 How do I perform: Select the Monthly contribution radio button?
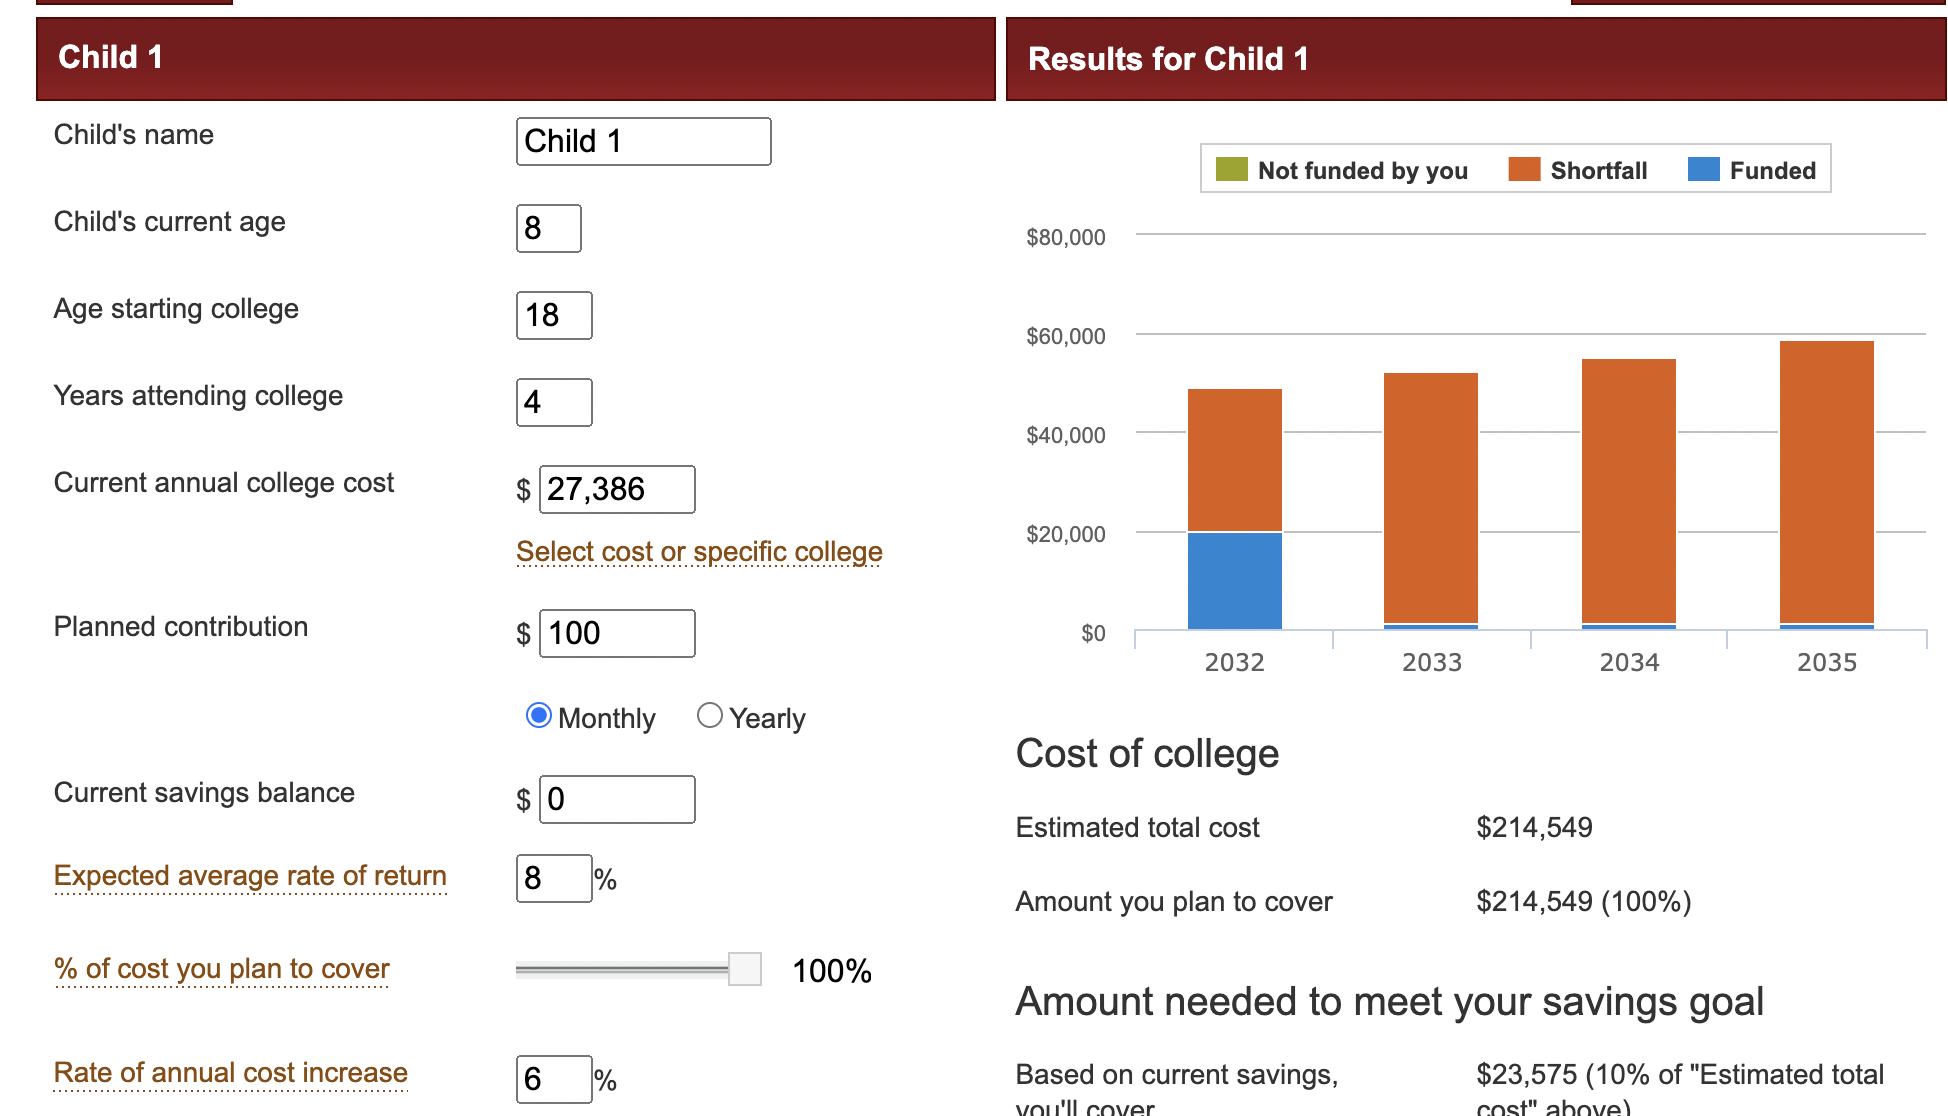(539, 716)
